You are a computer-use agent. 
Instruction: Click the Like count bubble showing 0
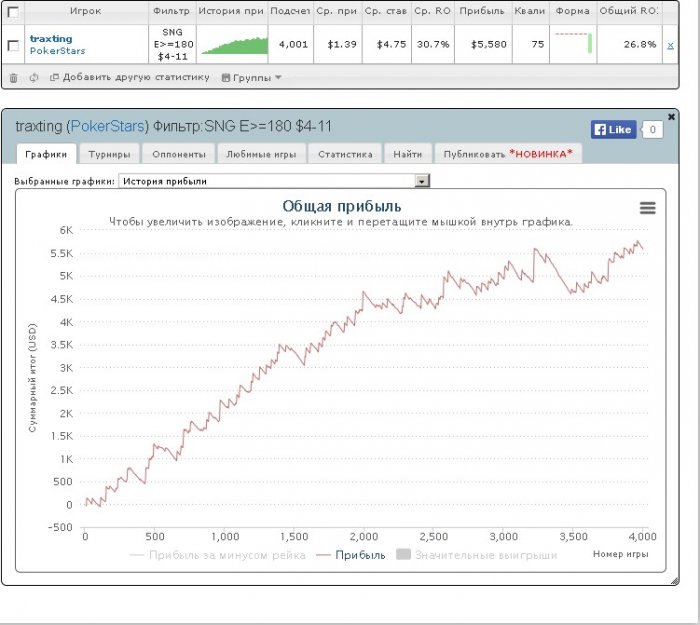tap(652, 129)
